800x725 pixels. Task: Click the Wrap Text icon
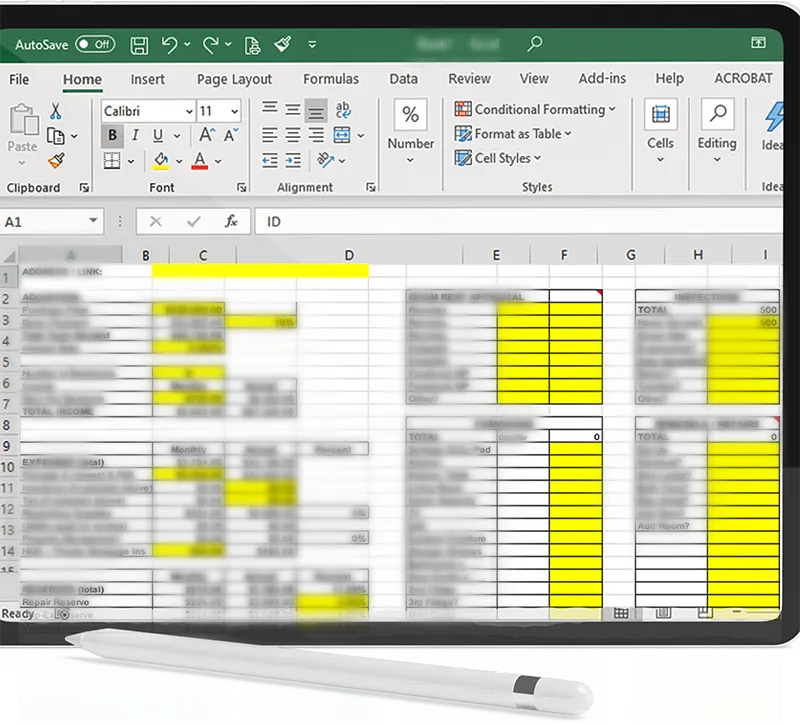343,109
